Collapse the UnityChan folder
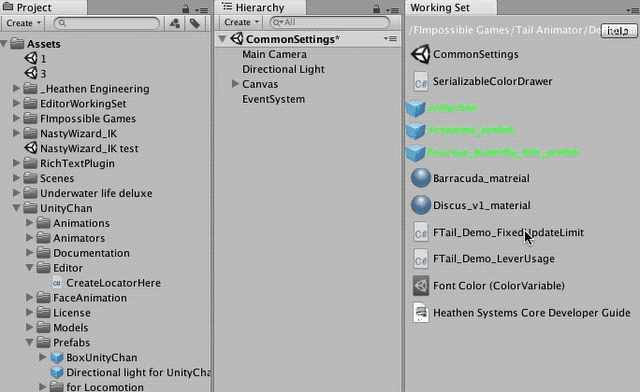 click(16, 208)
